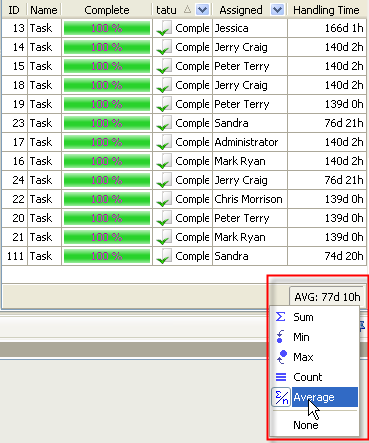Click Jerry Craig in task 24 row
Screen dimensions: 369x443
tap(241, 180)
